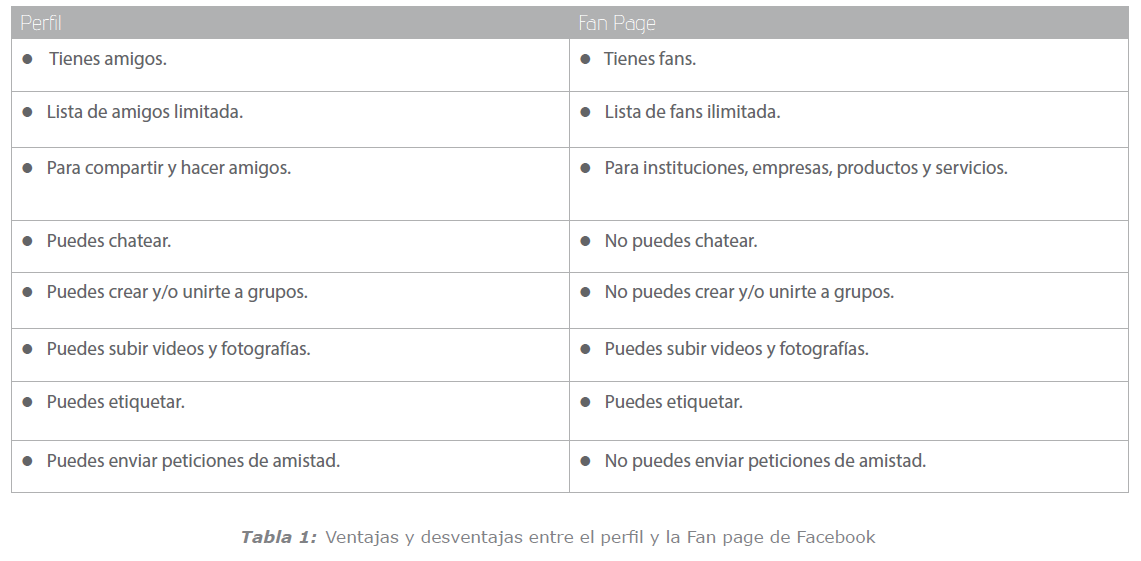Click Perfil column's "Puedes subir videos y fotografías."

coord(178,349)
